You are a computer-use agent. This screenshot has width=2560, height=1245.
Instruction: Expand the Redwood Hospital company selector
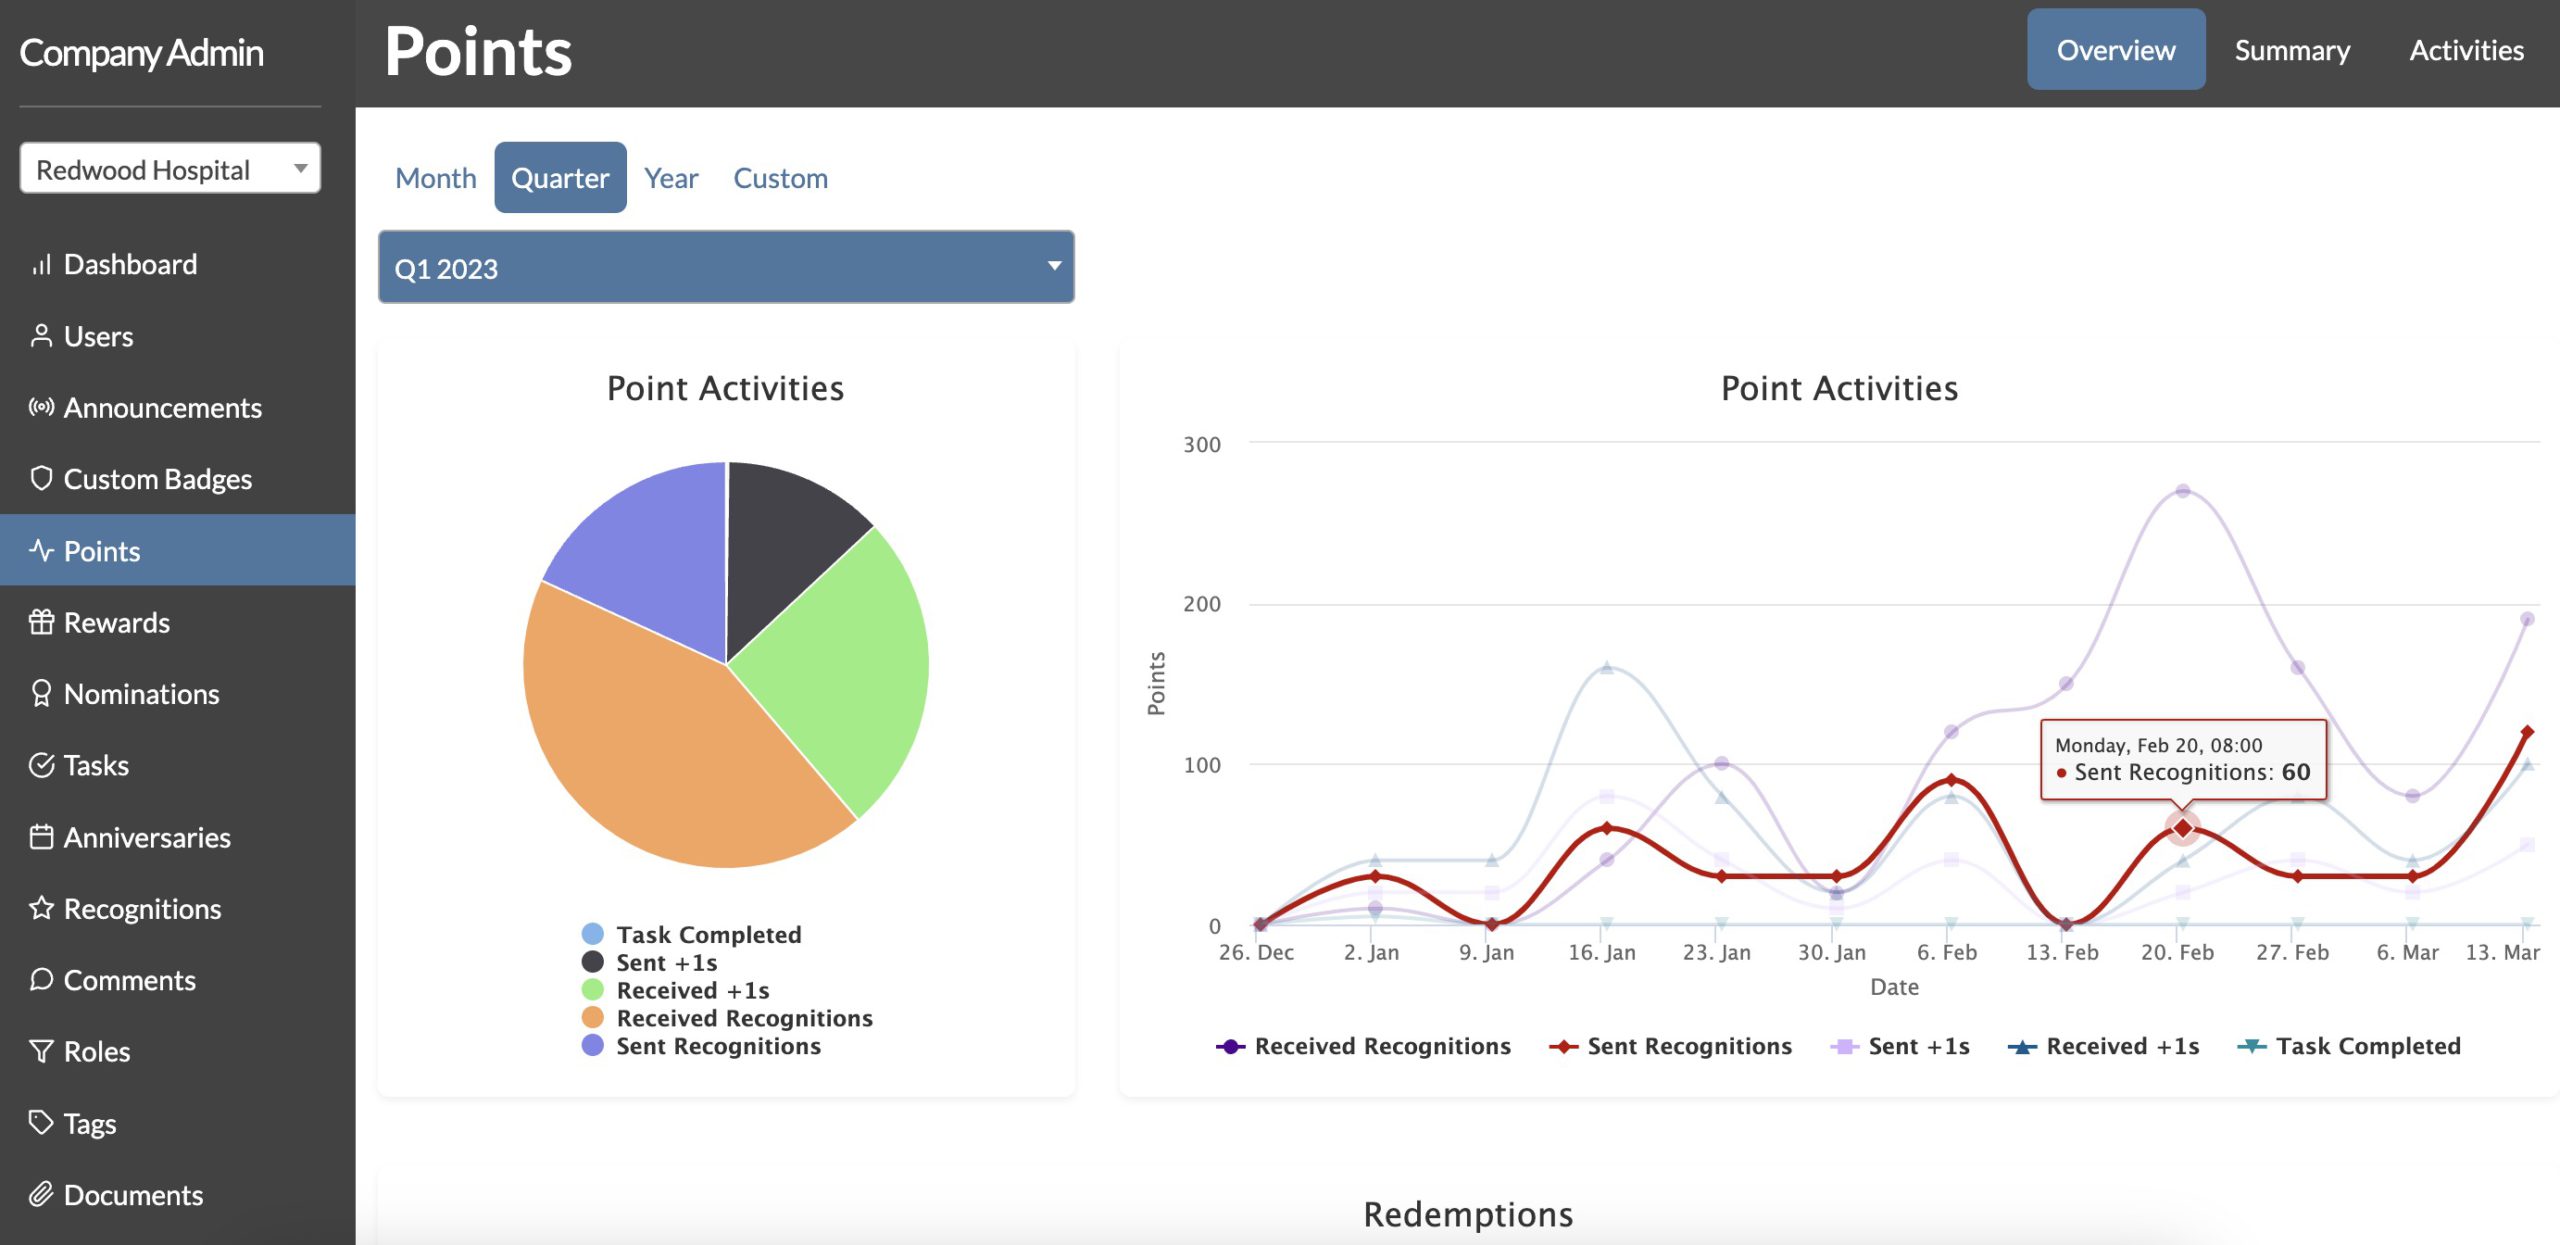coord(170,169)
